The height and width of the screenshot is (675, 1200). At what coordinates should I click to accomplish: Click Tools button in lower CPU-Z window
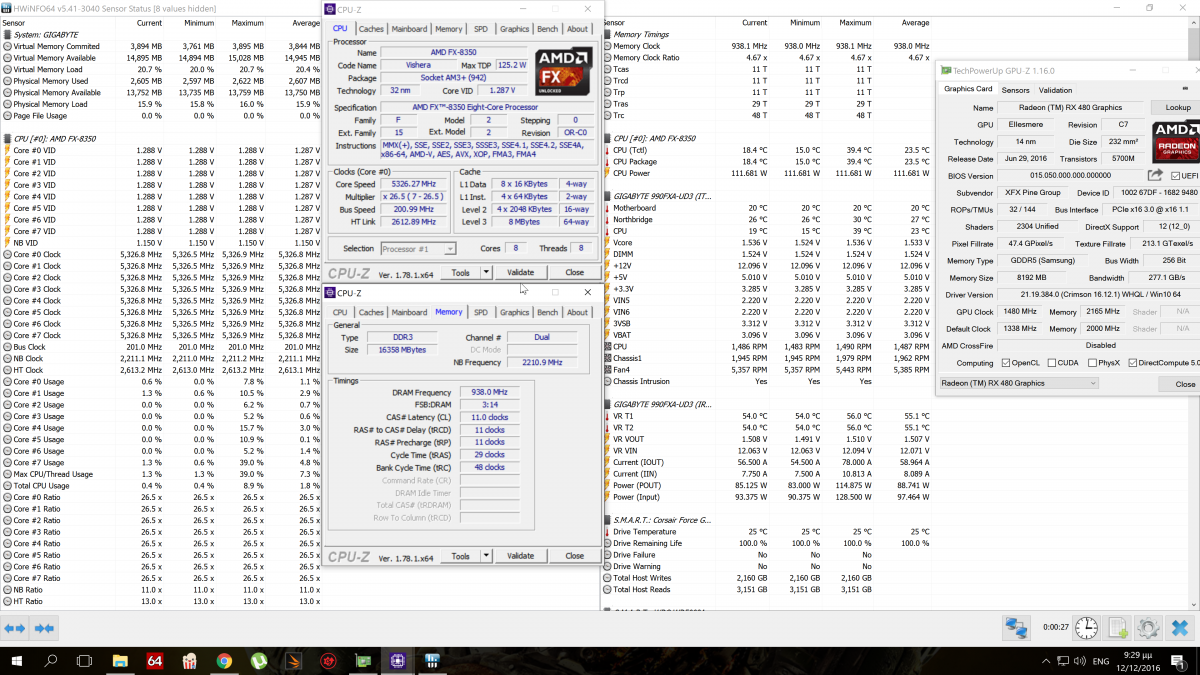point(460,556)
